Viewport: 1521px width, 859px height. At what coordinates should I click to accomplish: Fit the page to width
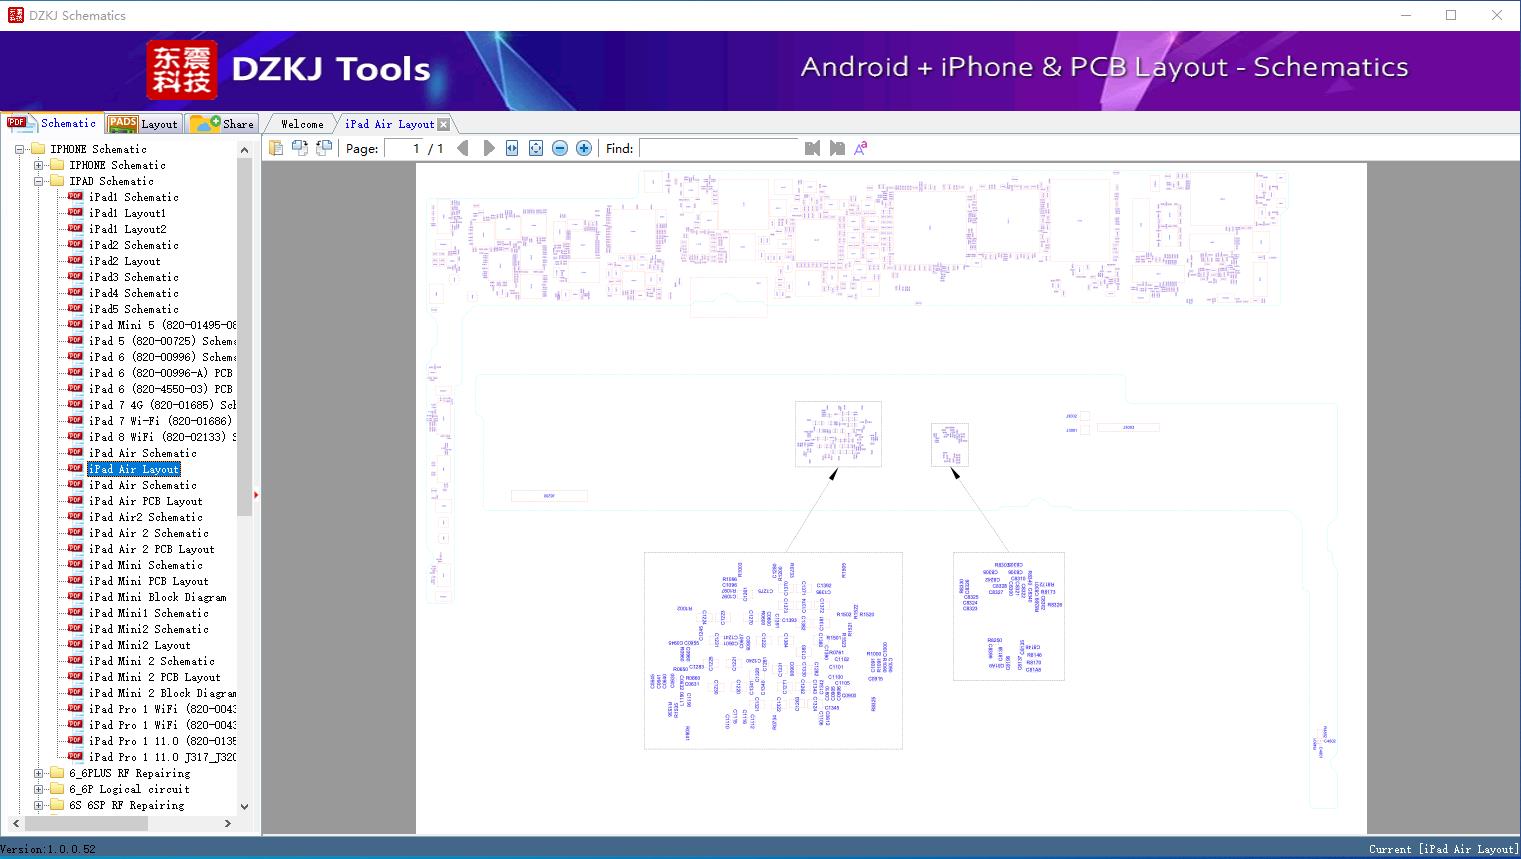pos(512,148)
